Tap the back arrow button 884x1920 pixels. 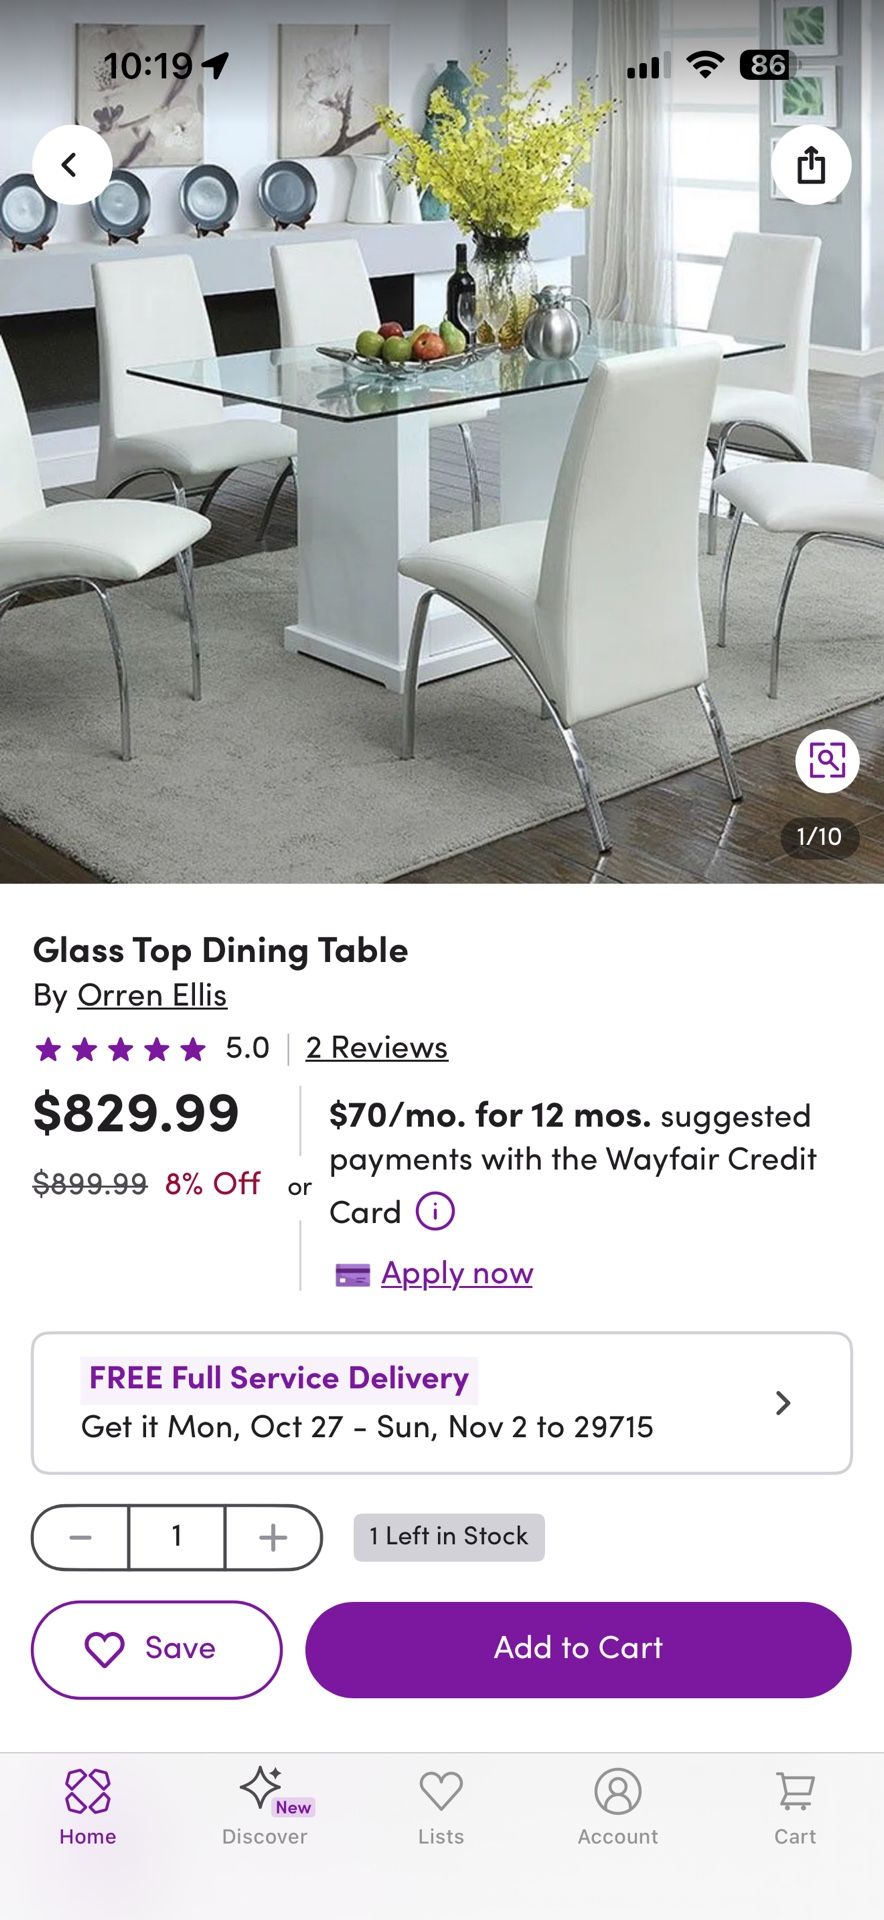coord(71,165)
